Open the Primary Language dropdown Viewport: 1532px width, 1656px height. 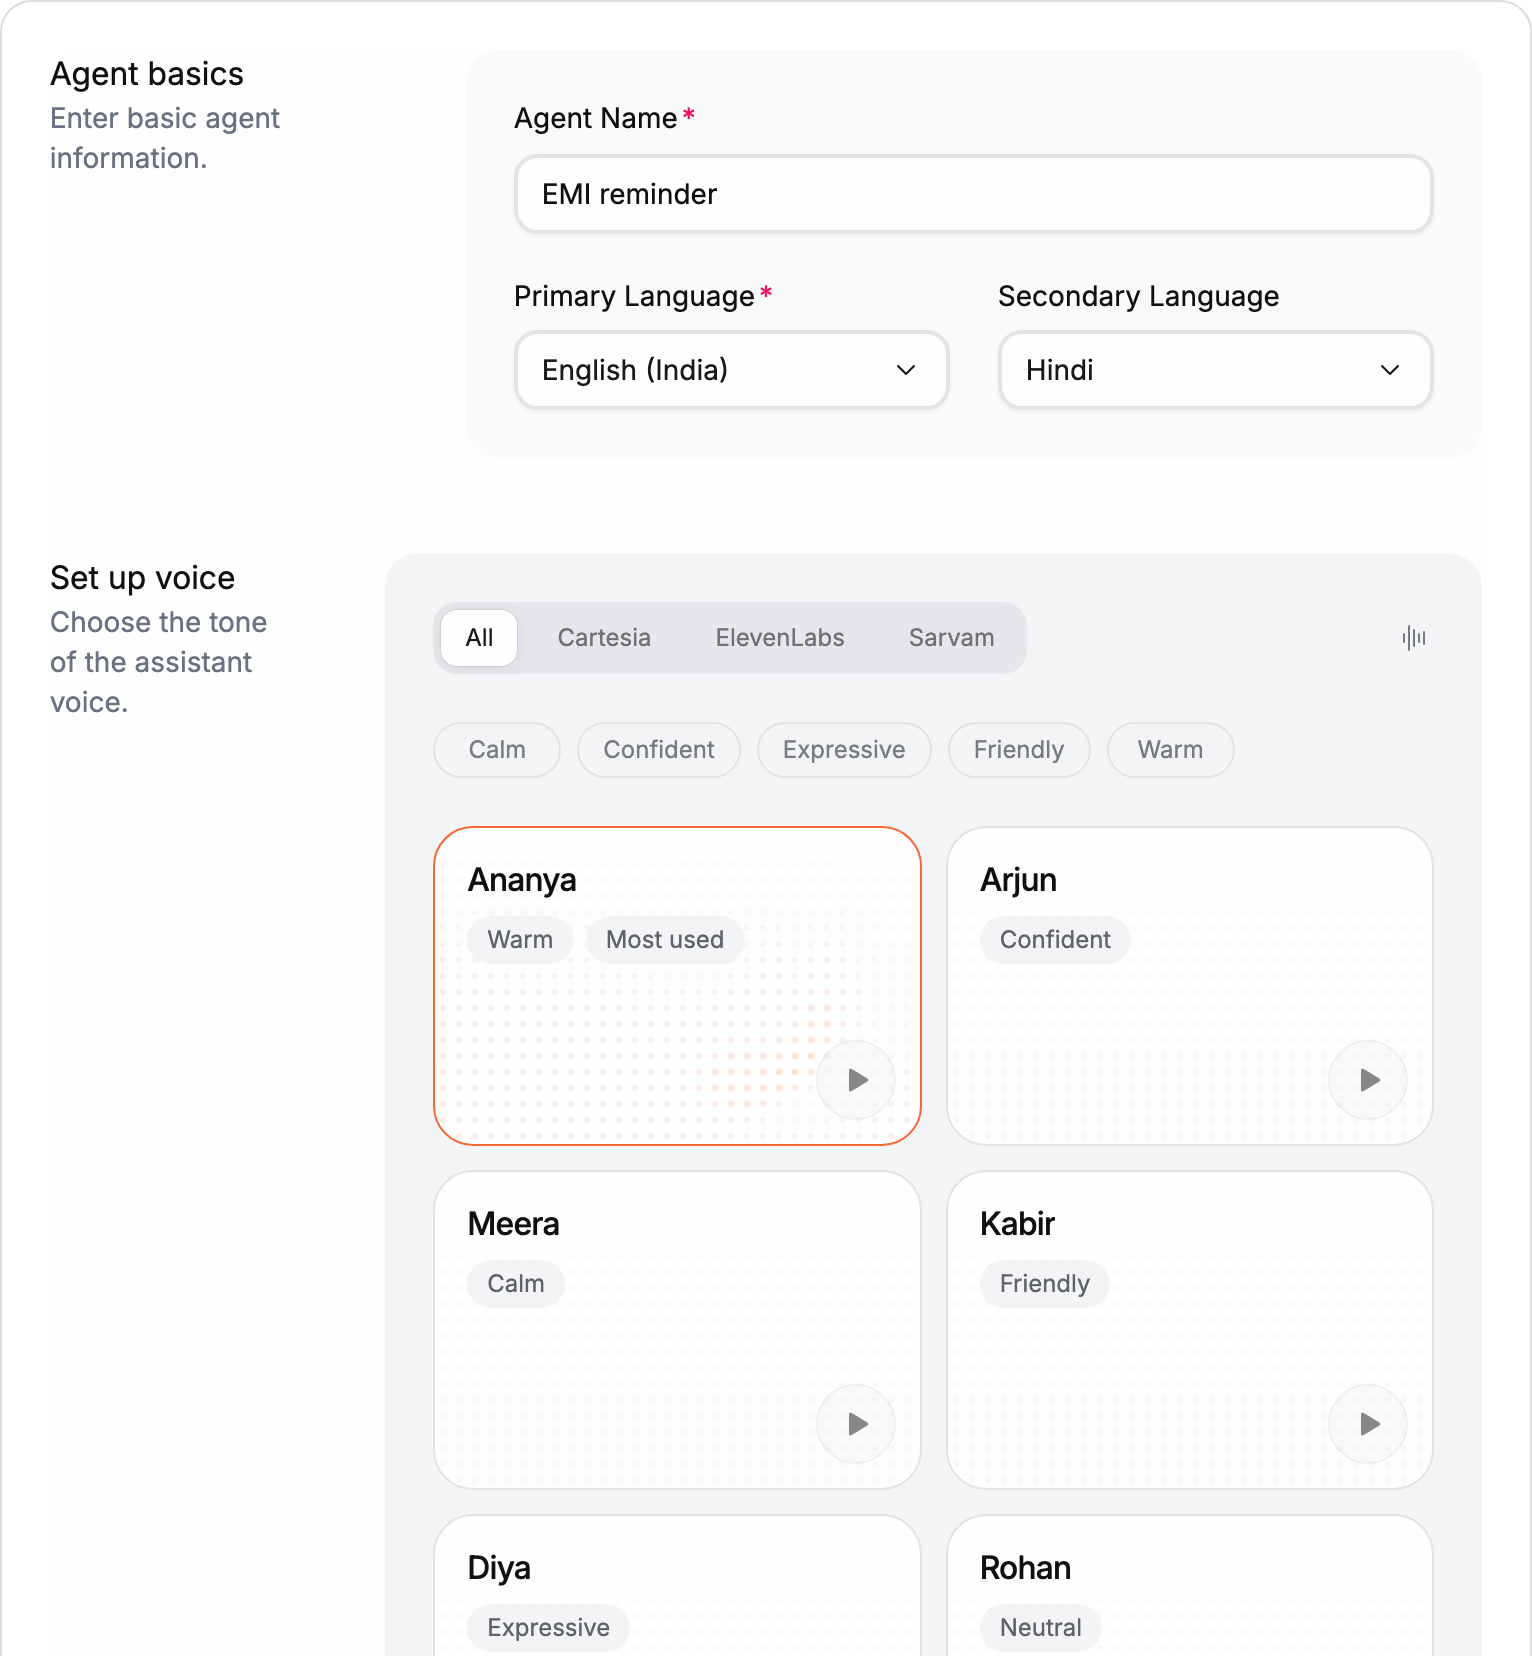coord(731,370)
